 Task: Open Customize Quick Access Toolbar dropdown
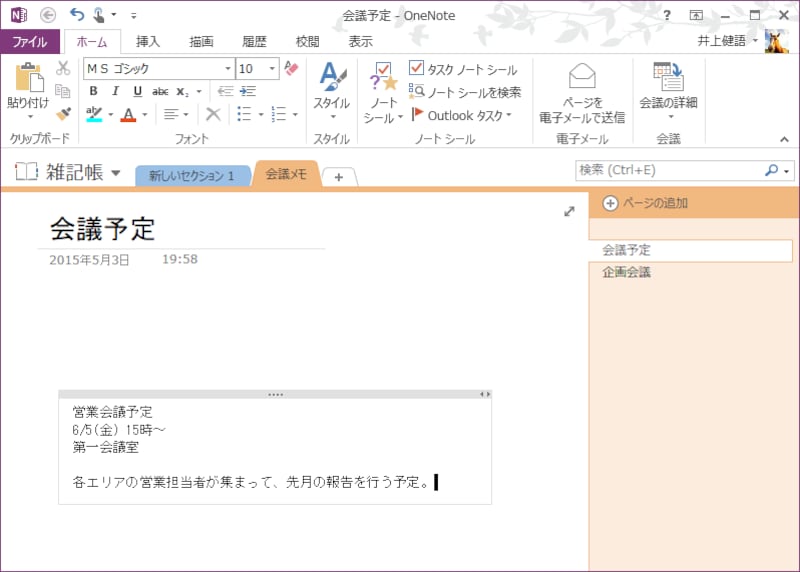pyautogui.click(x=133, y=16)
